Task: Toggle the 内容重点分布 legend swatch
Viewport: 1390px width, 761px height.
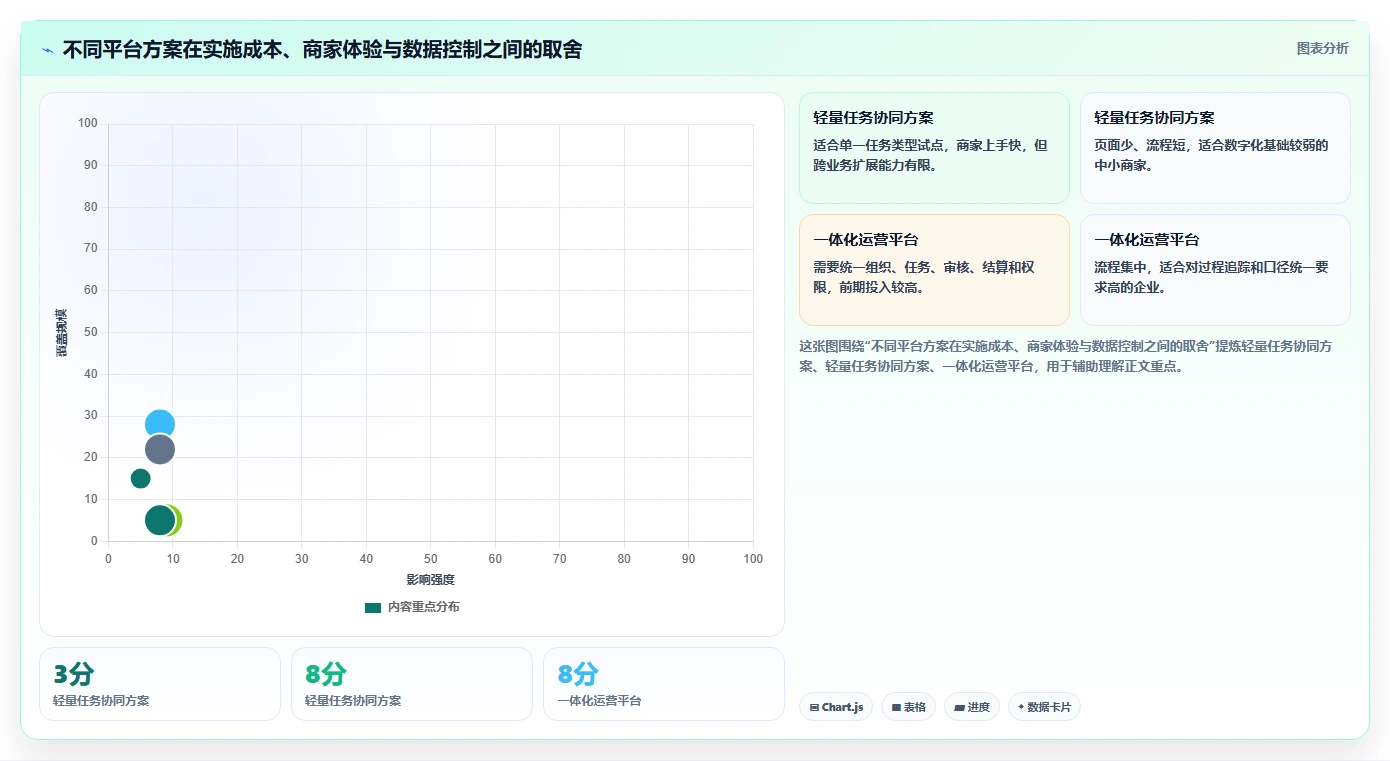Action: (x=373, y=607)
